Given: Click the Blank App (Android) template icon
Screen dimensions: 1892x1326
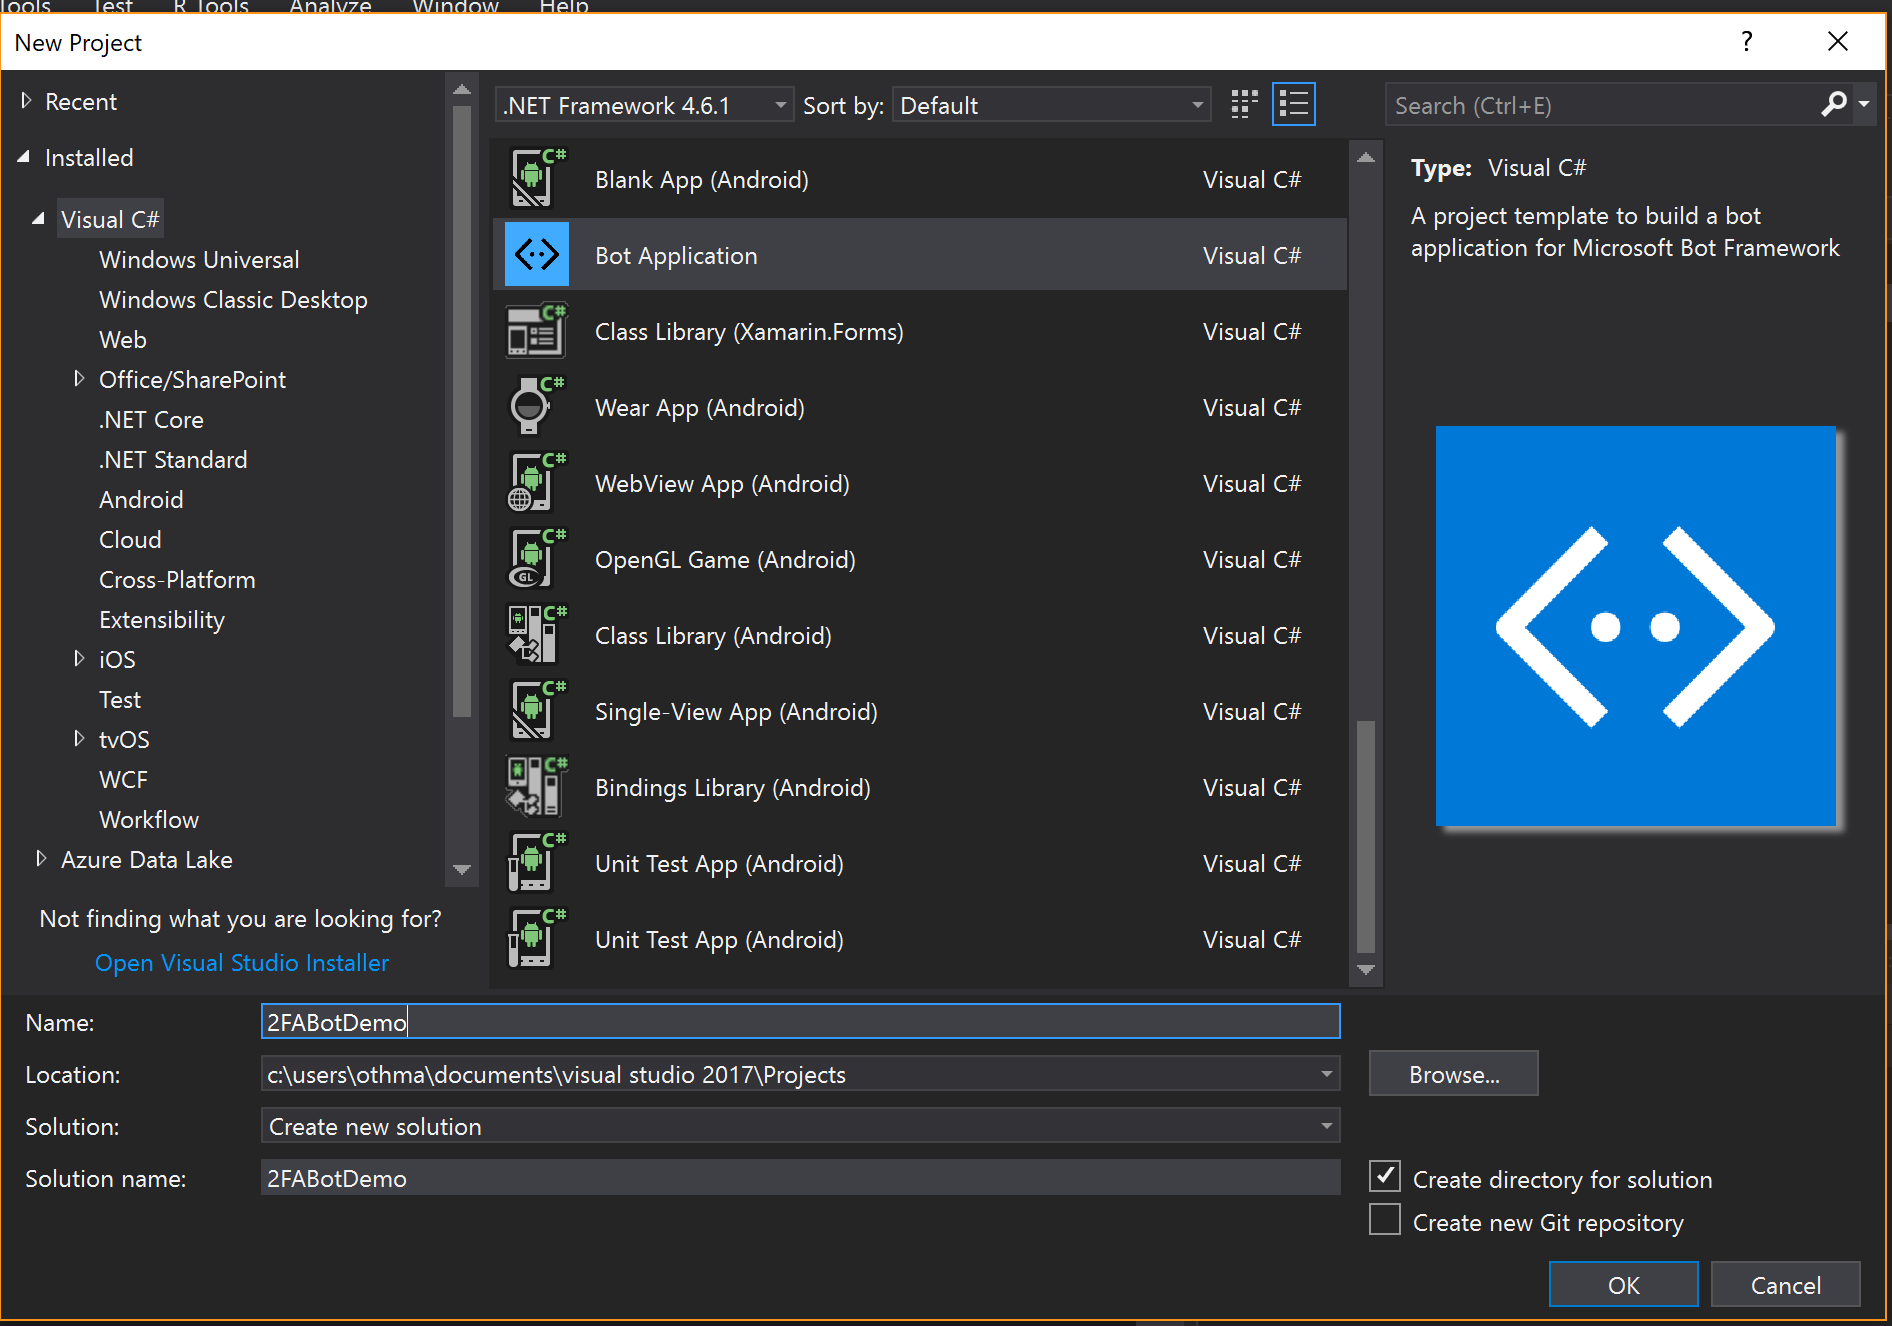Looking at the screenshot, I should tap(536, 178).
